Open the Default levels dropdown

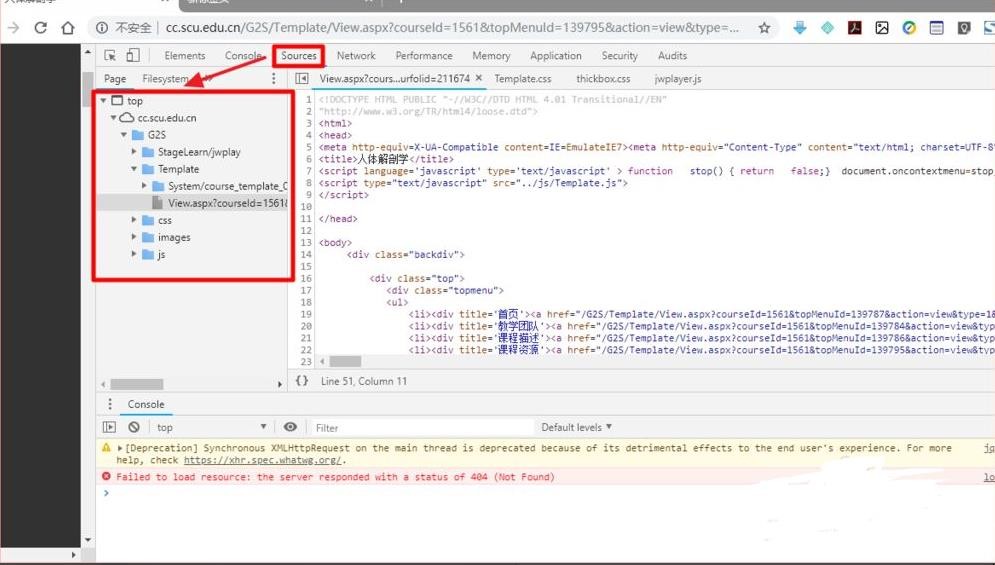[576, 427]
